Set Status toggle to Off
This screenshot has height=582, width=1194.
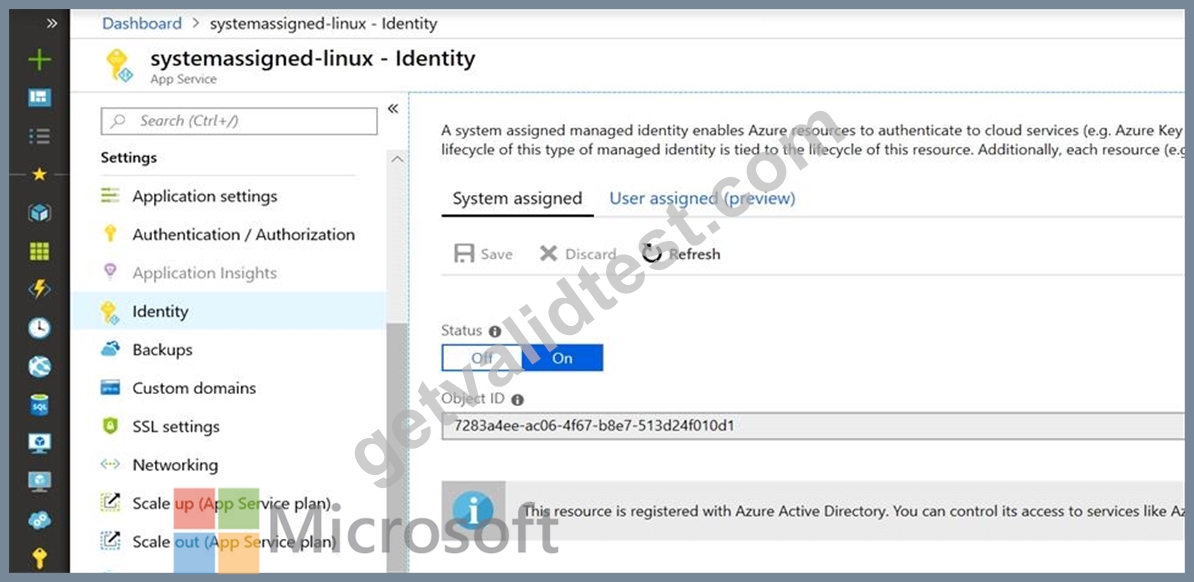(x=482, y=357)
